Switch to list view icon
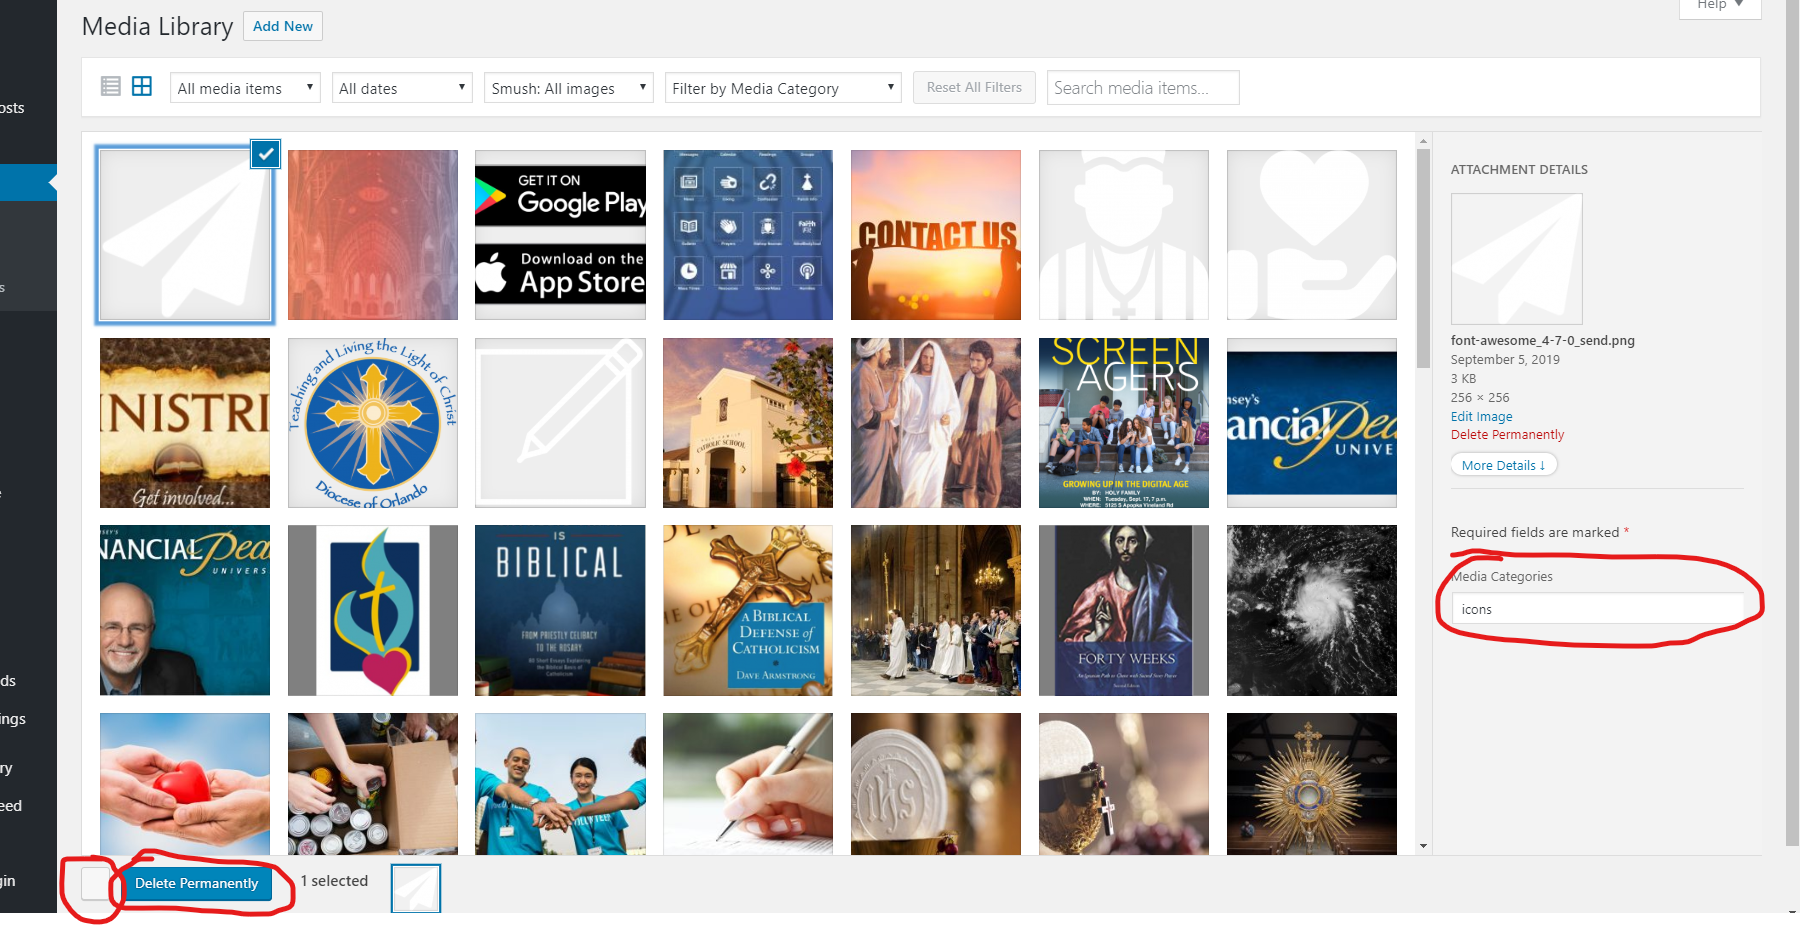 (111, 87)
